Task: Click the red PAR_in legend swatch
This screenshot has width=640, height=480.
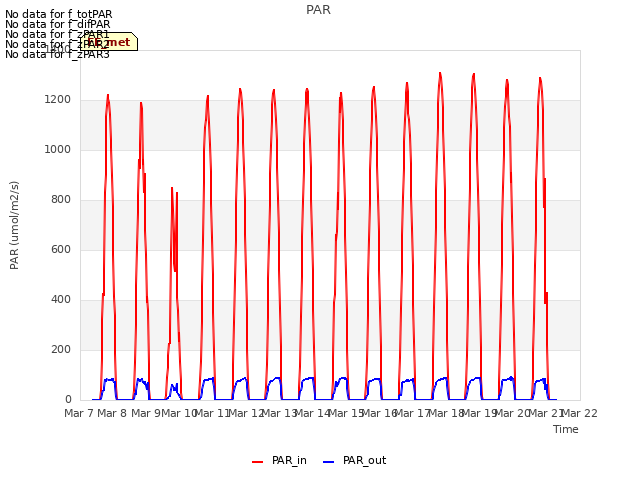Action: tap(257, 462)
